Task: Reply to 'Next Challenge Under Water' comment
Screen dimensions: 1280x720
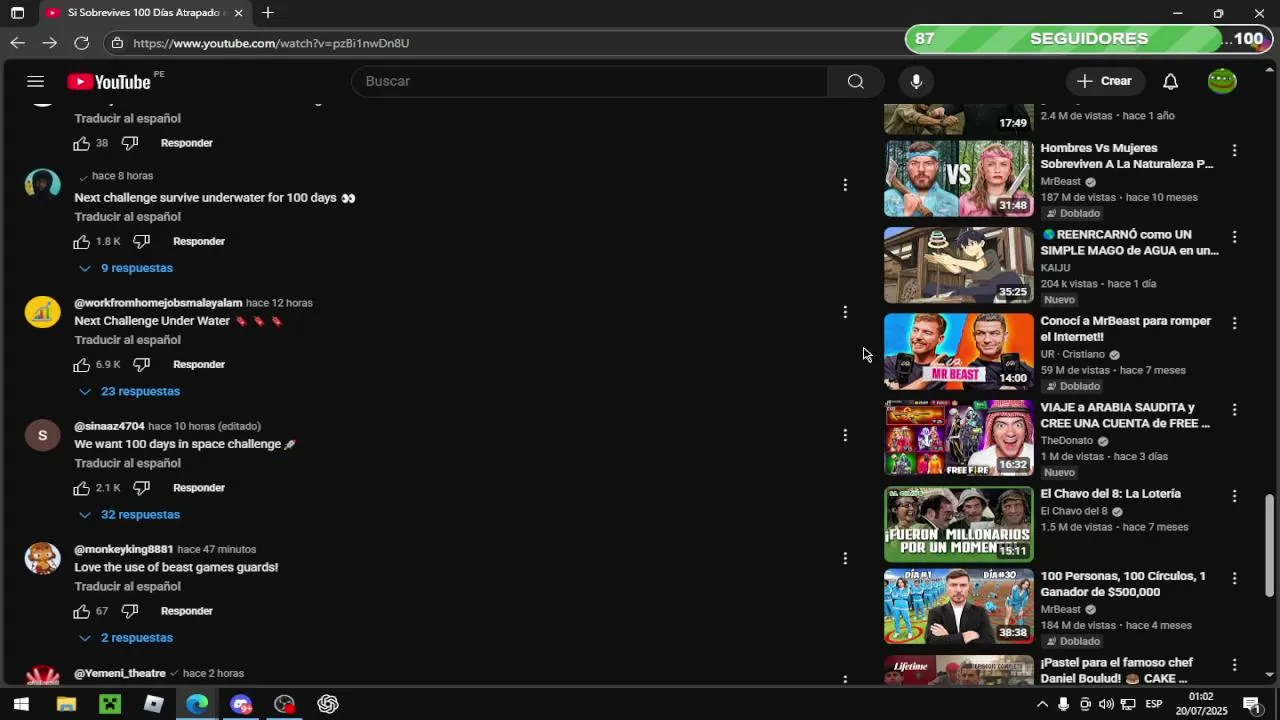Action: click(x=199, y=364)
